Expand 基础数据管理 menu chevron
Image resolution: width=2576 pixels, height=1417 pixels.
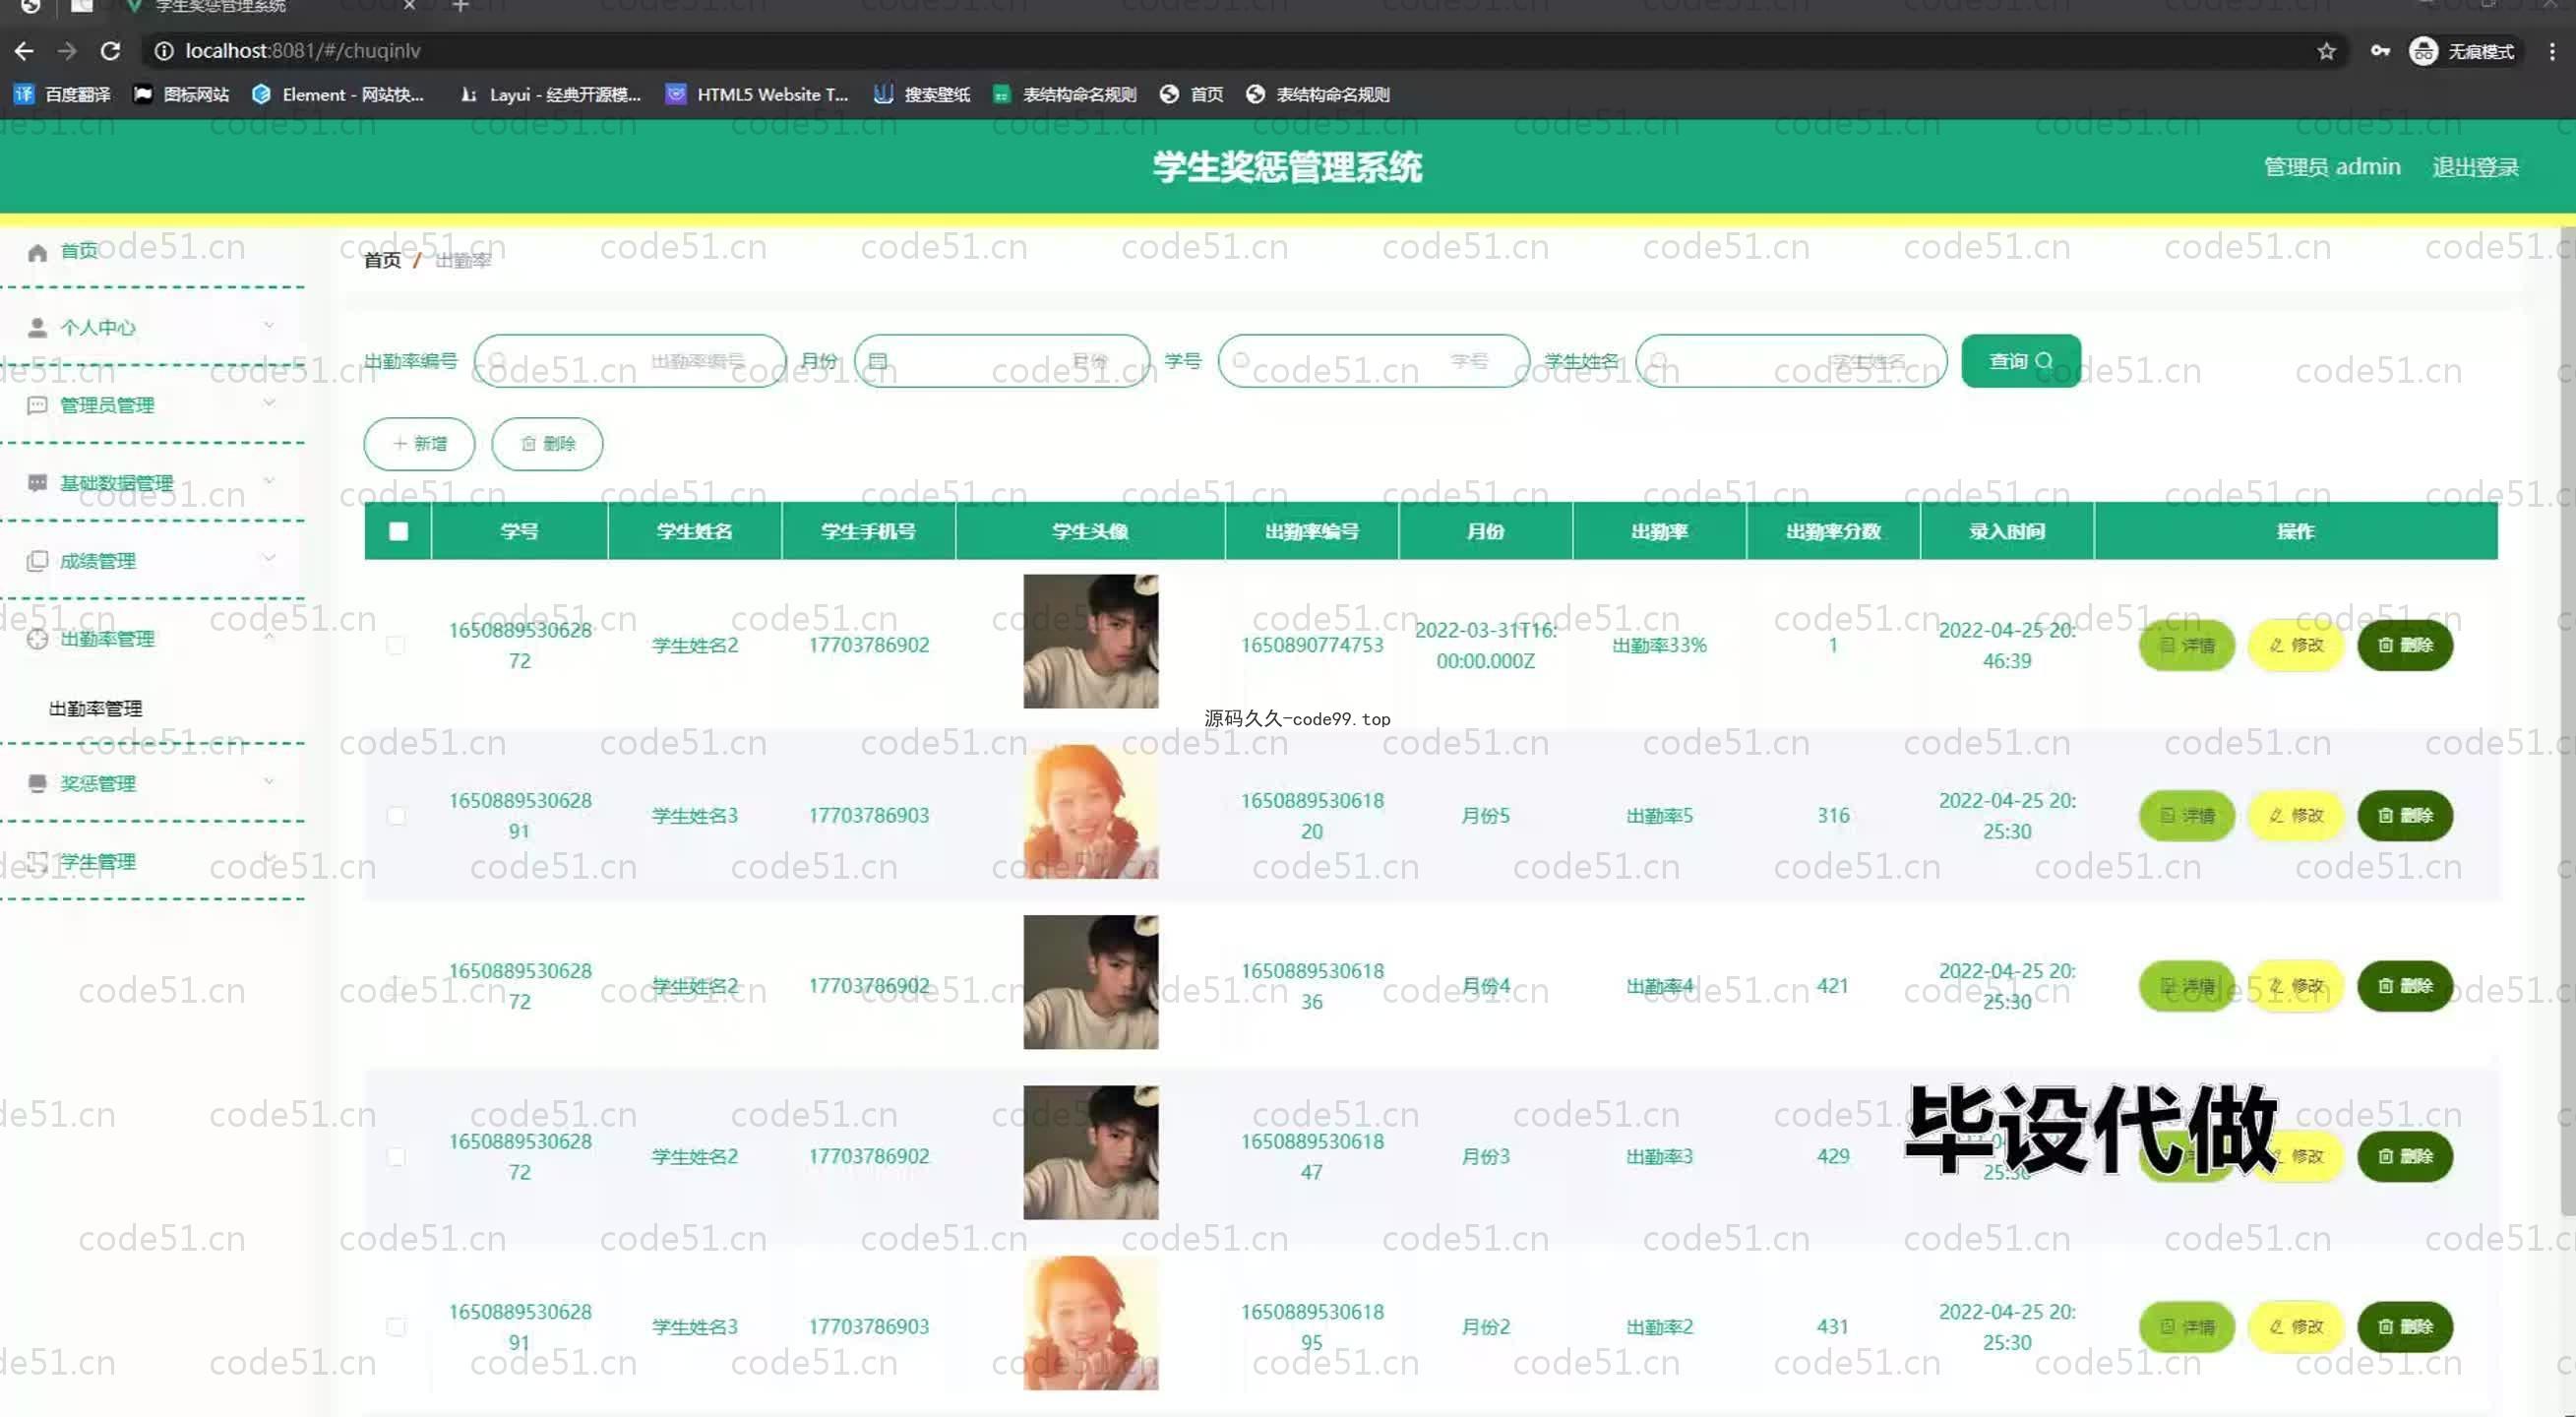point(268,481)
